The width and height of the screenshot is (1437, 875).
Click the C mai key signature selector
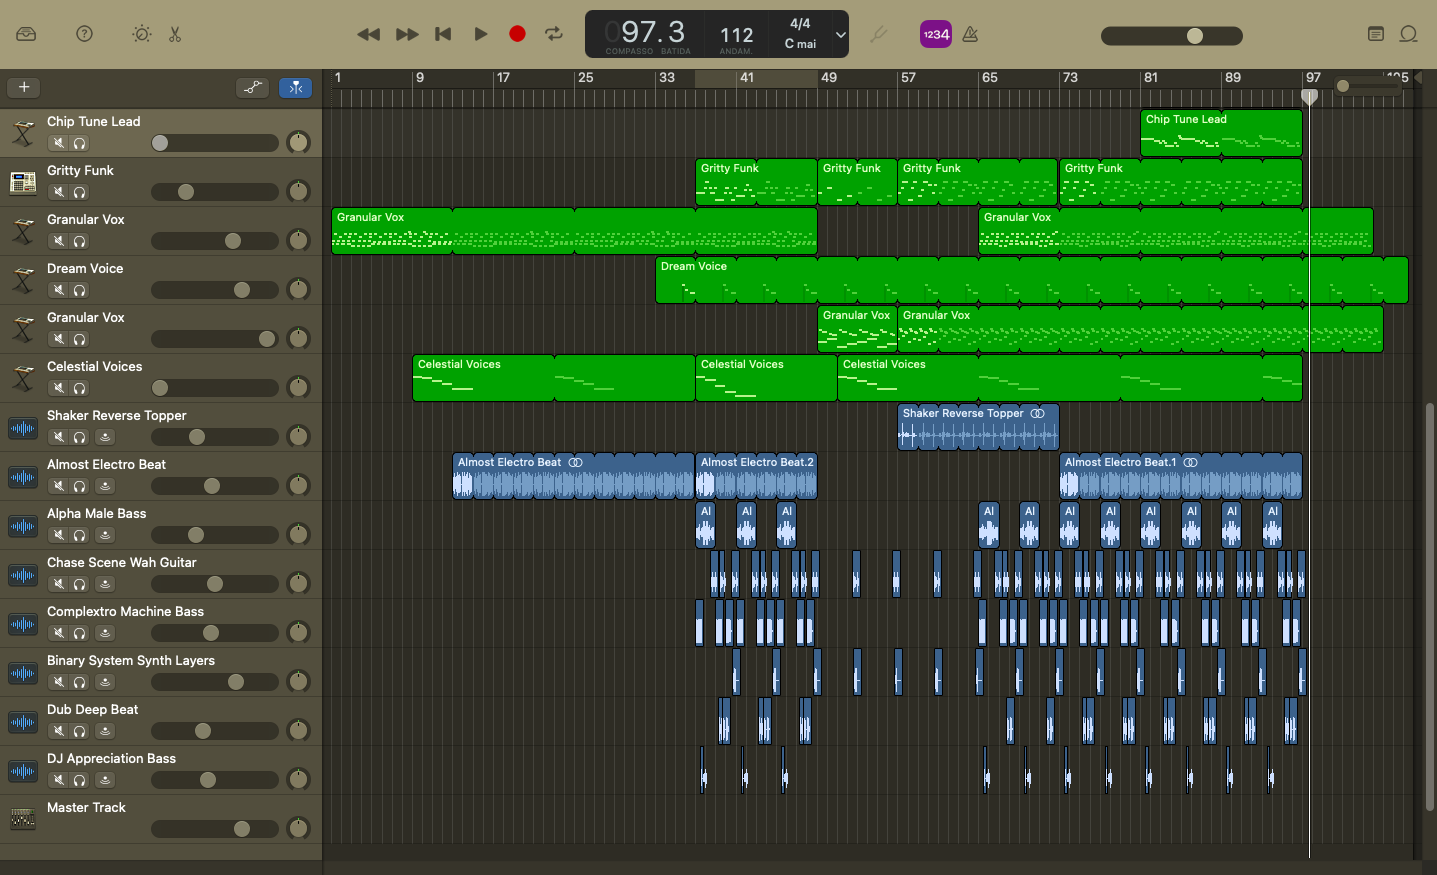click(800, 44)
